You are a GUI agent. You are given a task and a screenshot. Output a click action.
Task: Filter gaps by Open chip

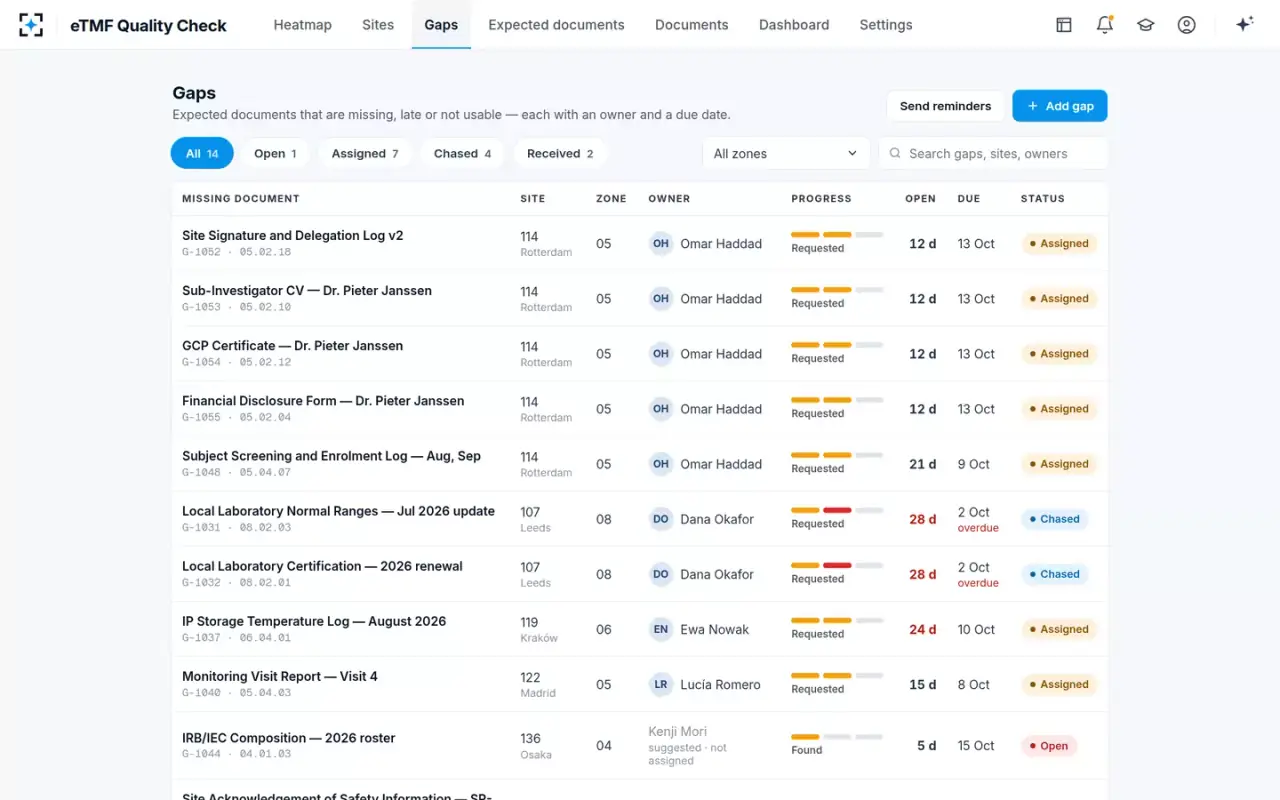275,154
